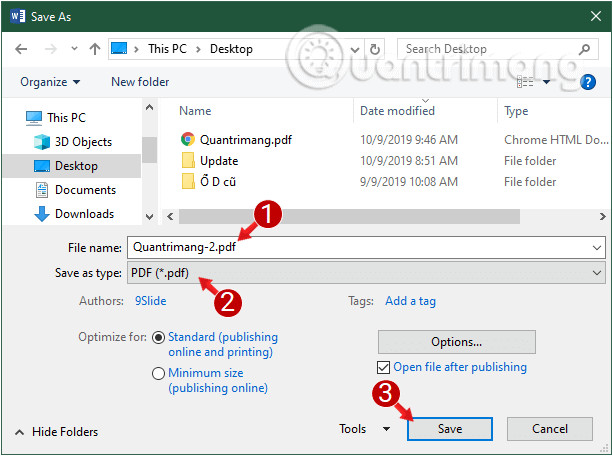Open the recent locations dropdown arrow
The image size is (613, 456).
point(74,49)
